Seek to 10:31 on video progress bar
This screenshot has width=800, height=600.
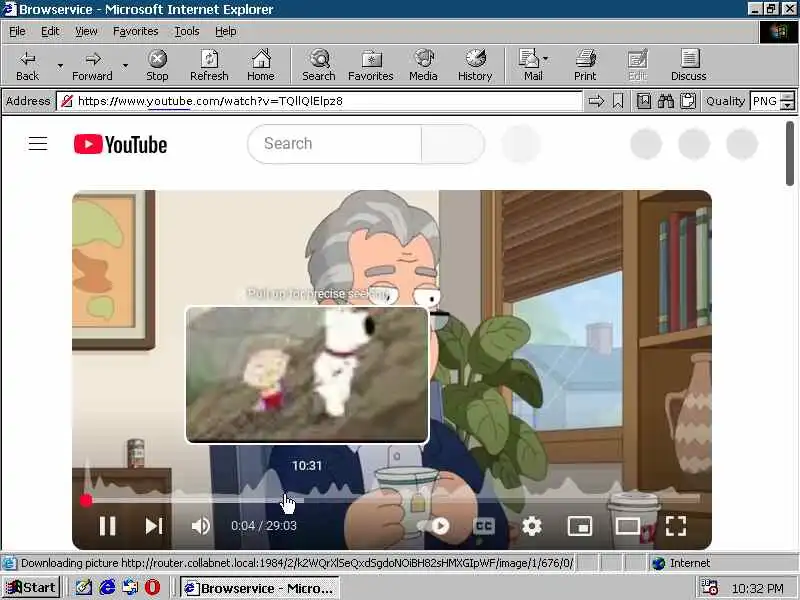[307, 501]
